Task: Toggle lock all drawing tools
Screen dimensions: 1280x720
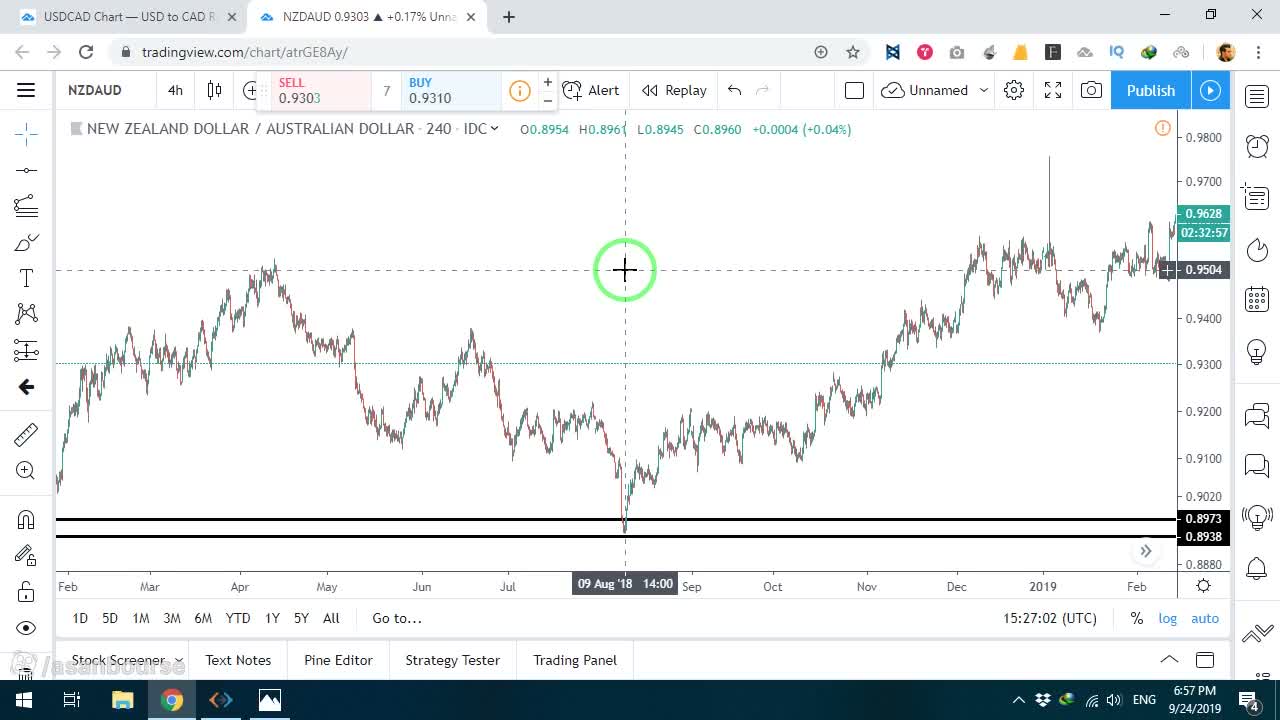Action: click(x=26, y=592)
